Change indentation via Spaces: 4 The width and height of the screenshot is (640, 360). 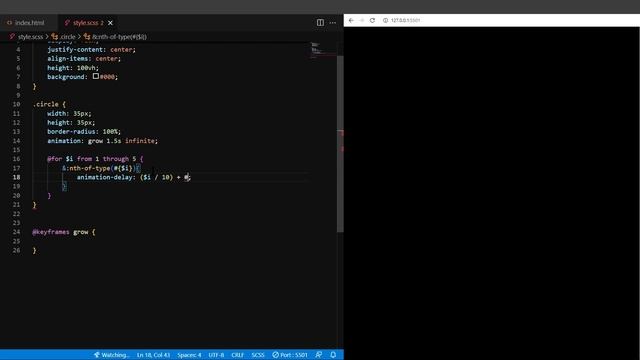click(189, 355)
